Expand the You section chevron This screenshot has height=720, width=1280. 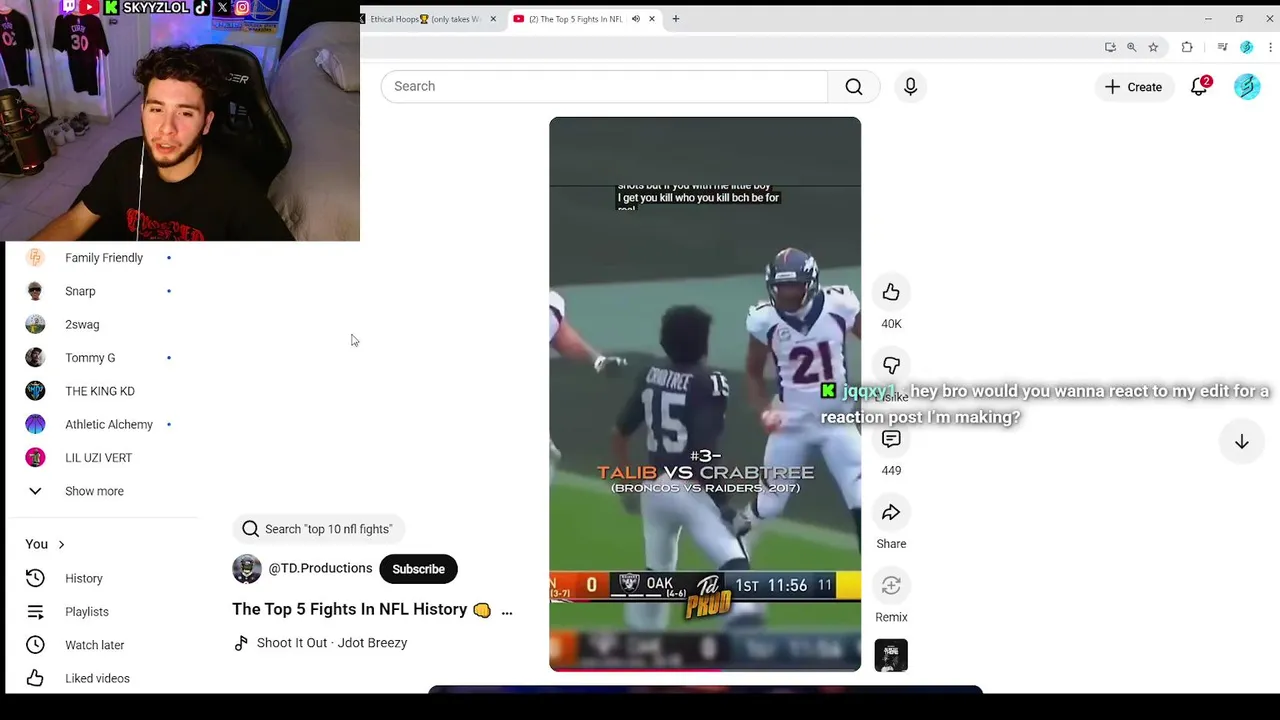61,544
